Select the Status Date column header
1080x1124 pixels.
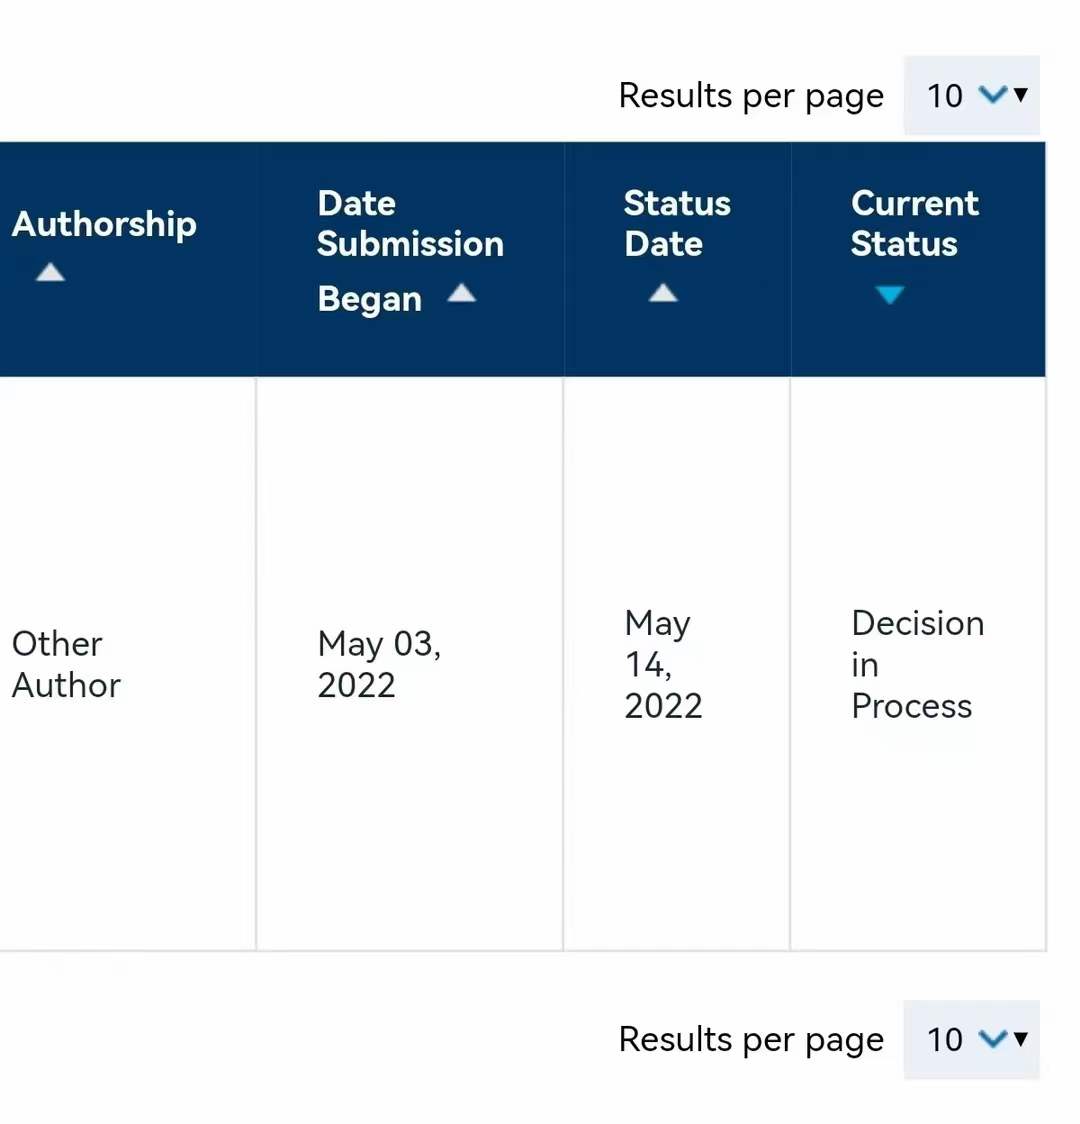(x=677, y=223)
